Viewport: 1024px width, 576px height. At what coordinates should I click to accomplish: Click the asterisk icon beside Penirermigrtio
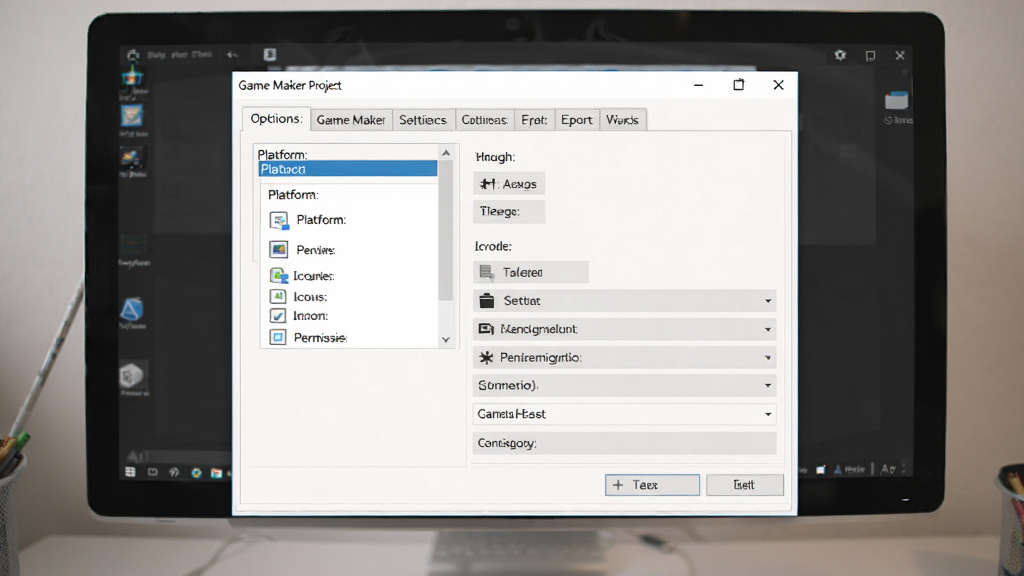tap(487, 358)
